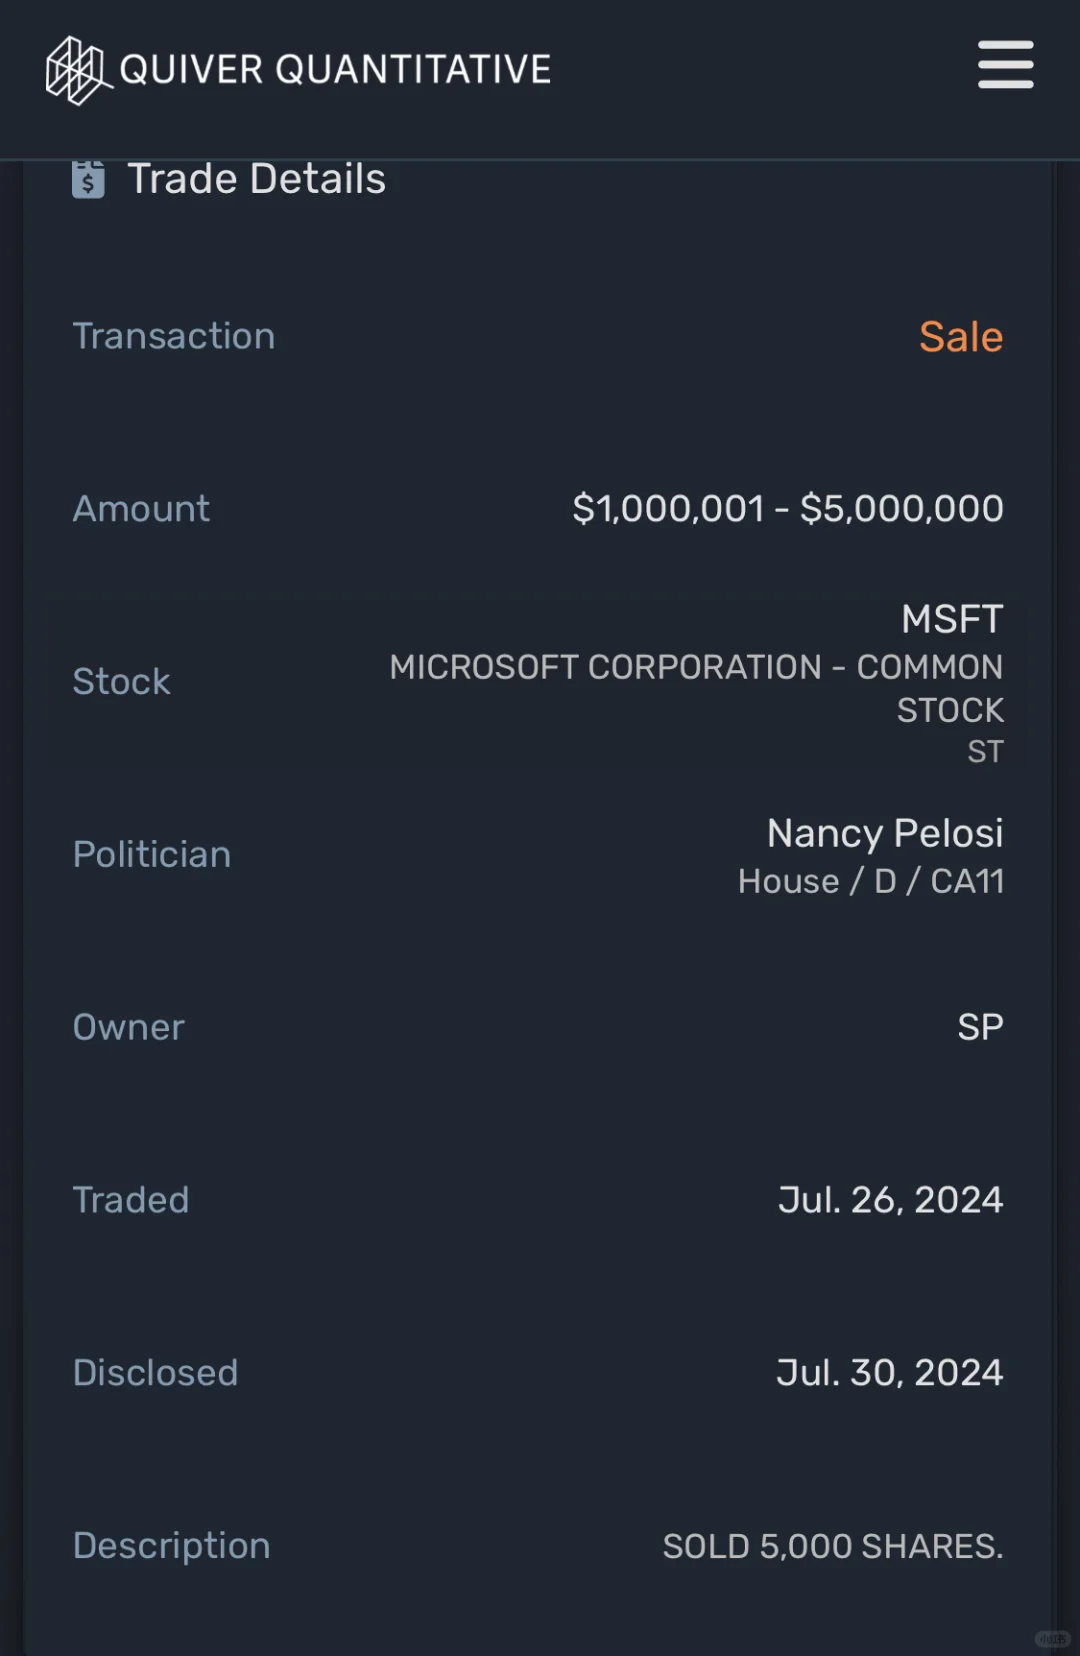Click the traded date Jul. 26, 2024
The height and width of the screenshot is (1656, 1080).
pyautogui.click(x=891, y=1200)
